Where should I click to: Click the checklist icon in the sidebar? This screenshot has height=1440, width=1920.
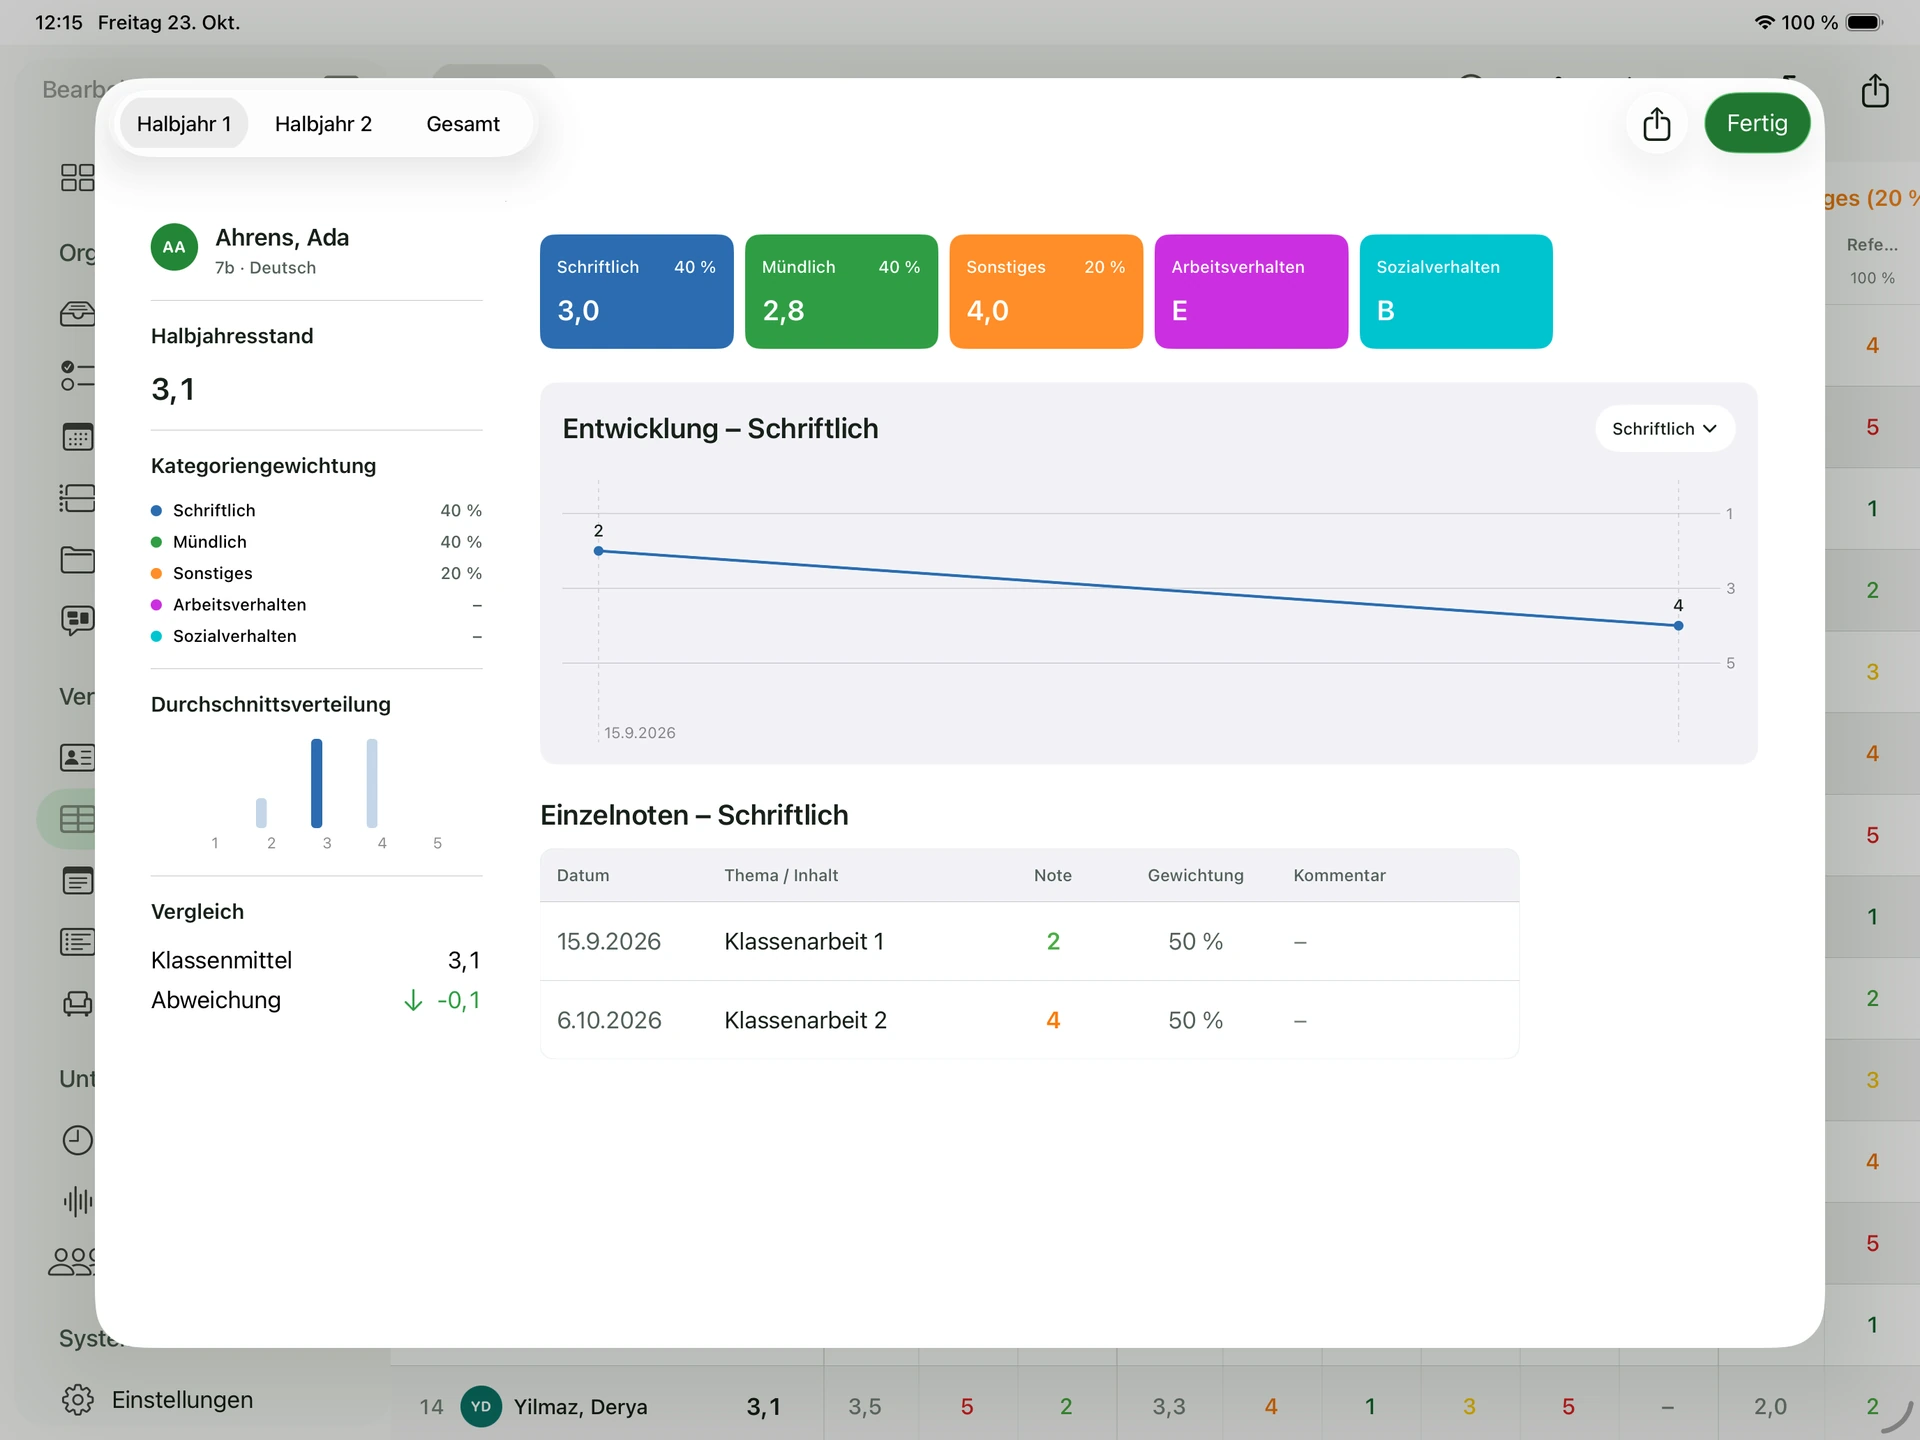click(x=78, y=375)
